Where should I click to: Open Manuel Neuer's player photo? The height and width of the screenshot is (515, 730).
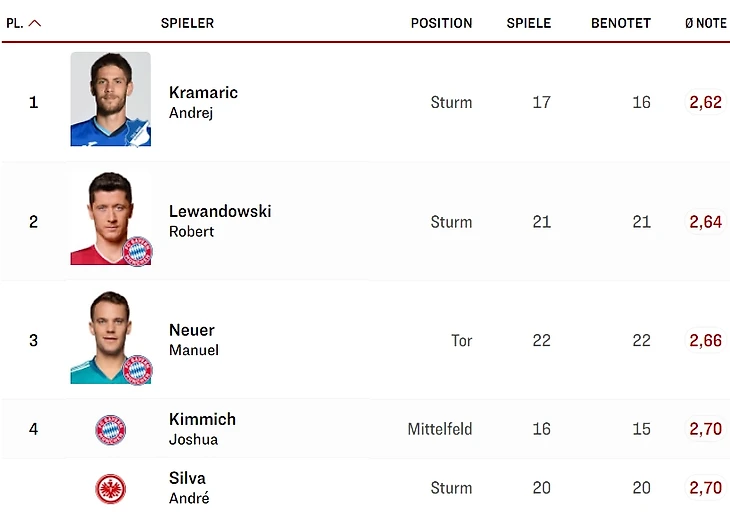click(x=108, y=338)
